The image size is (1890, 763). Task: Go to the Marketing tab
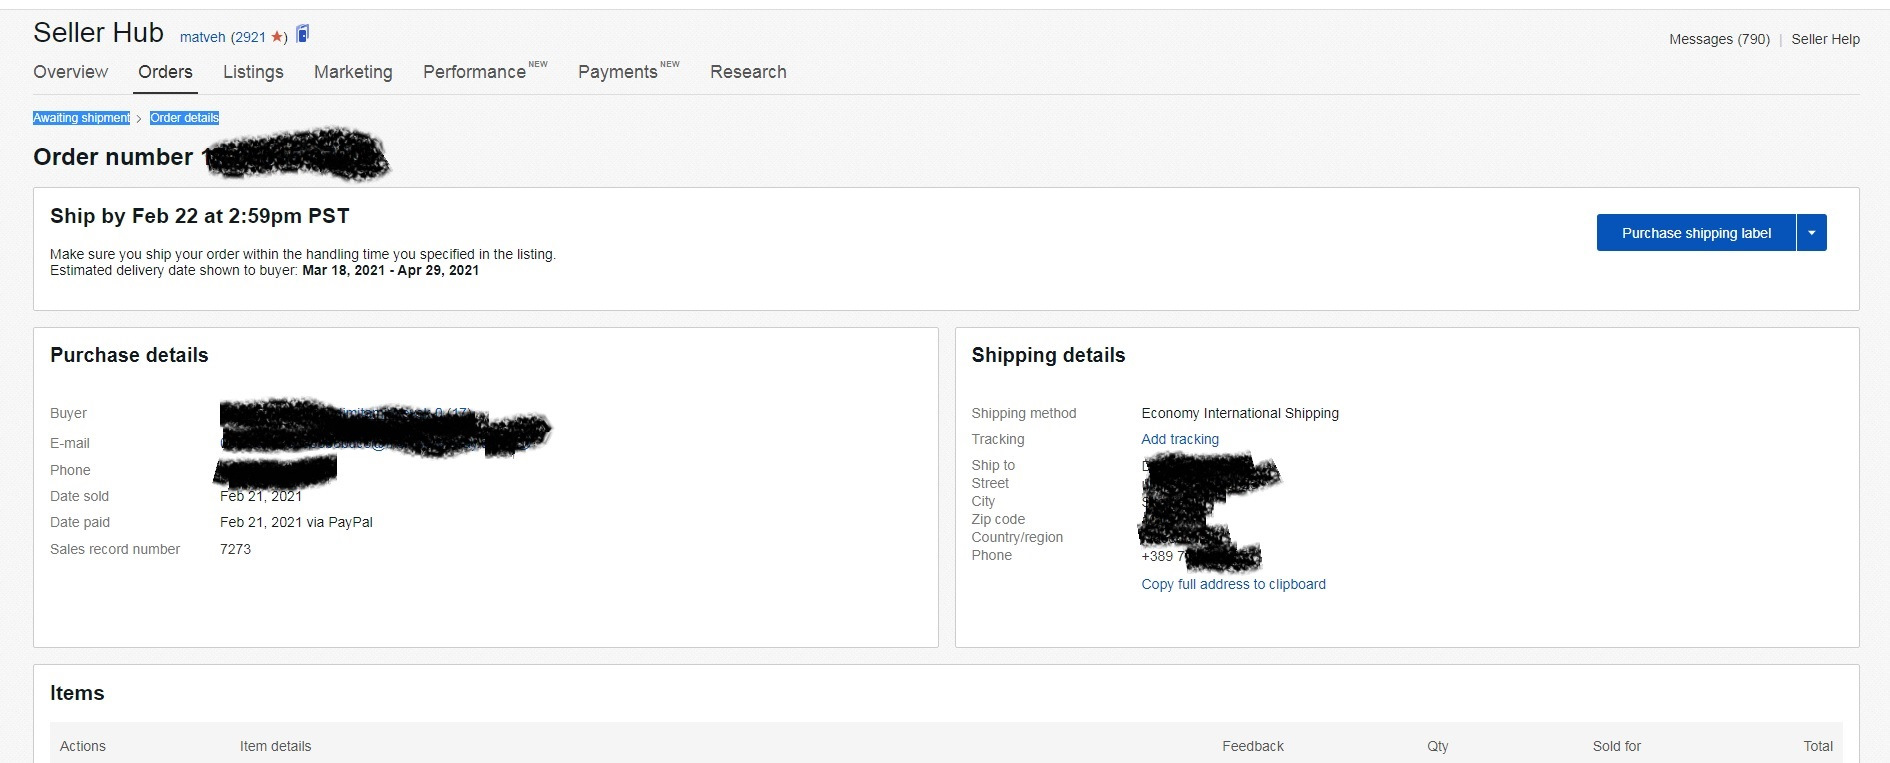(x=353, y=72)
